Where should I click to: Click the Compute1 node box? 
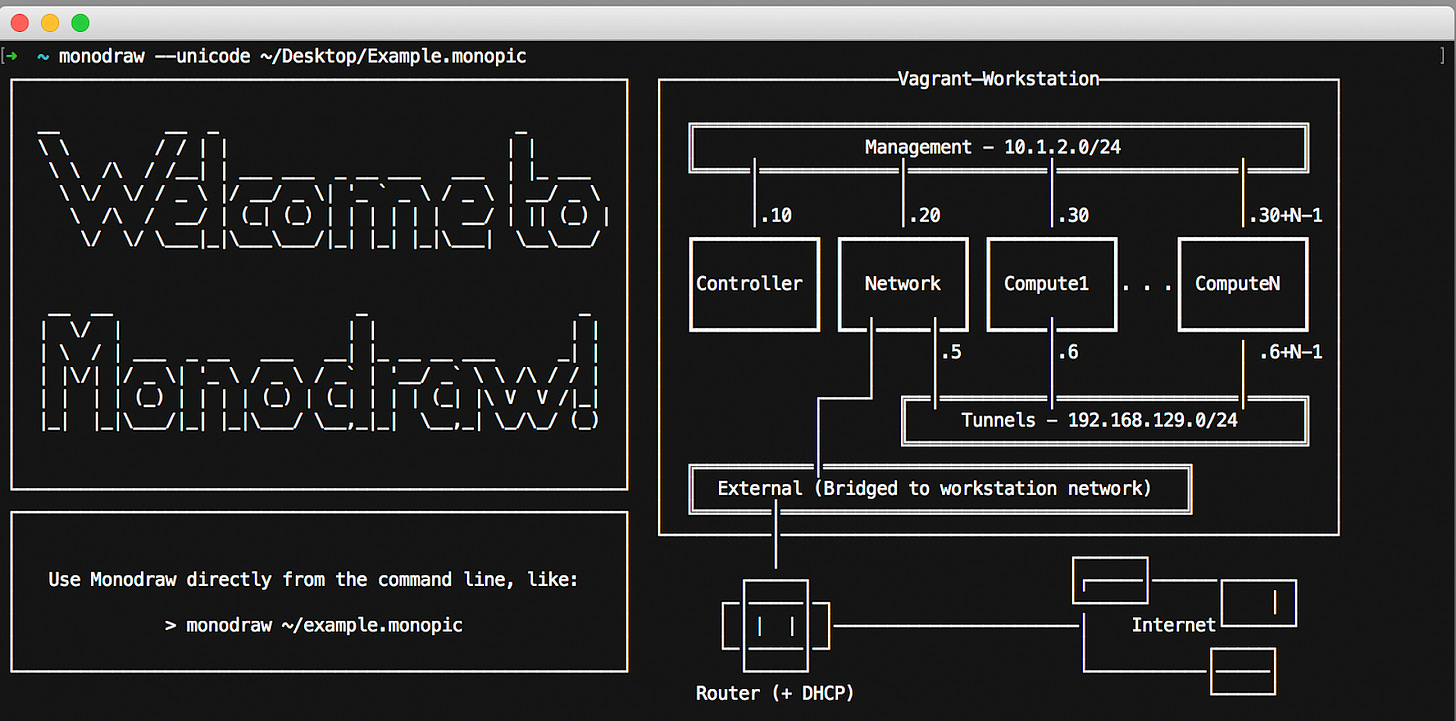pos(1051,284)
